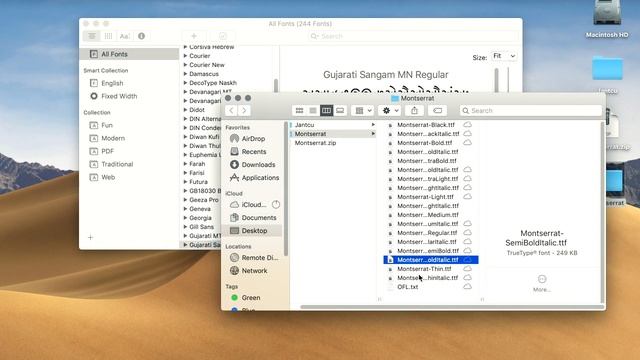This screenshot has width=640, height=360.
Task: Open Finder group-by arrangement dropdown
Action: (x=362, y=111)
